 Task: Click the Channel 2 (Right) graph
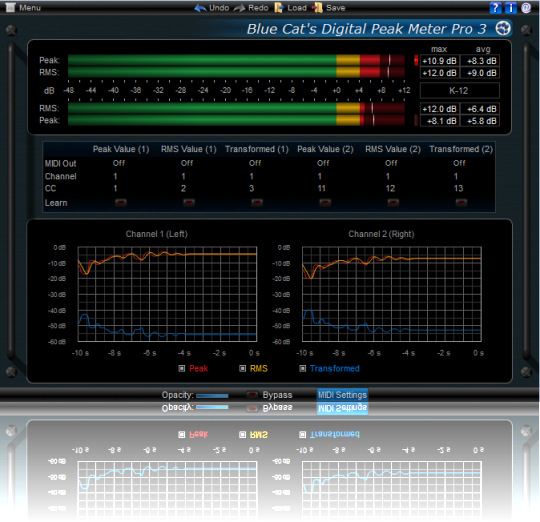[392, 294]
